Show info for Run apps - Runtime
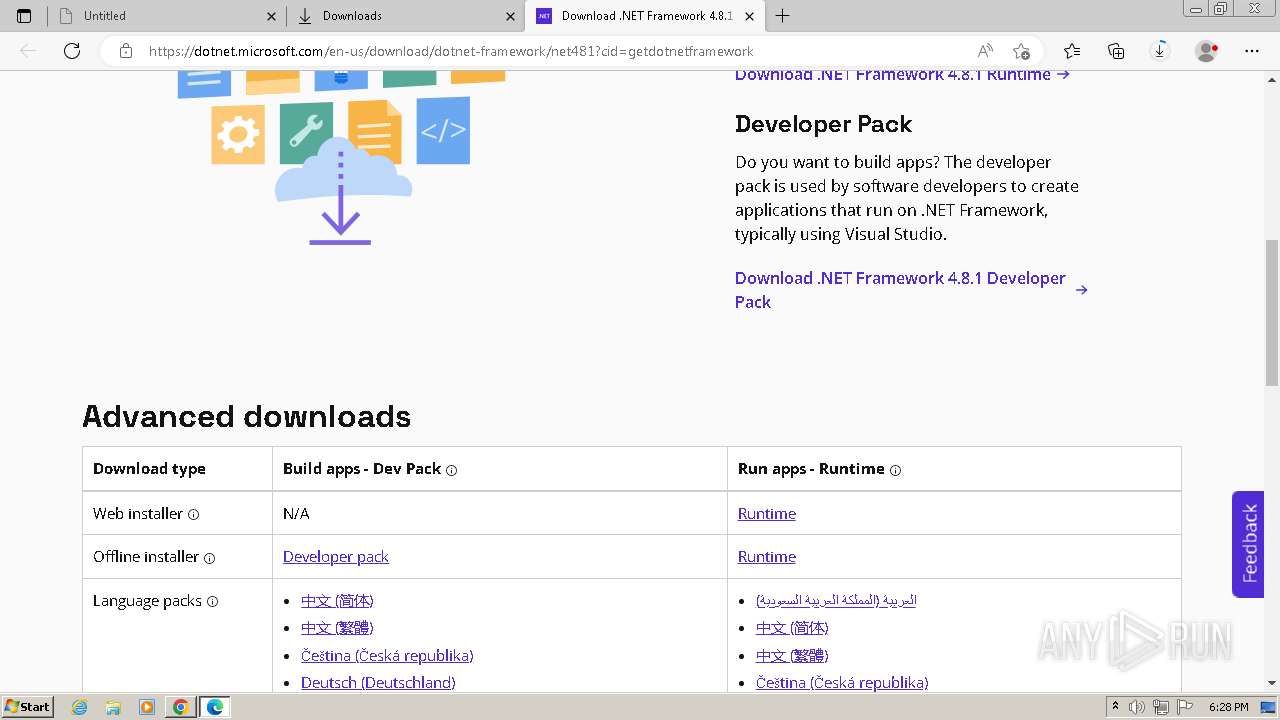Image resolution: width=1280 pixels, height=720 pixels. pos(895,470)
